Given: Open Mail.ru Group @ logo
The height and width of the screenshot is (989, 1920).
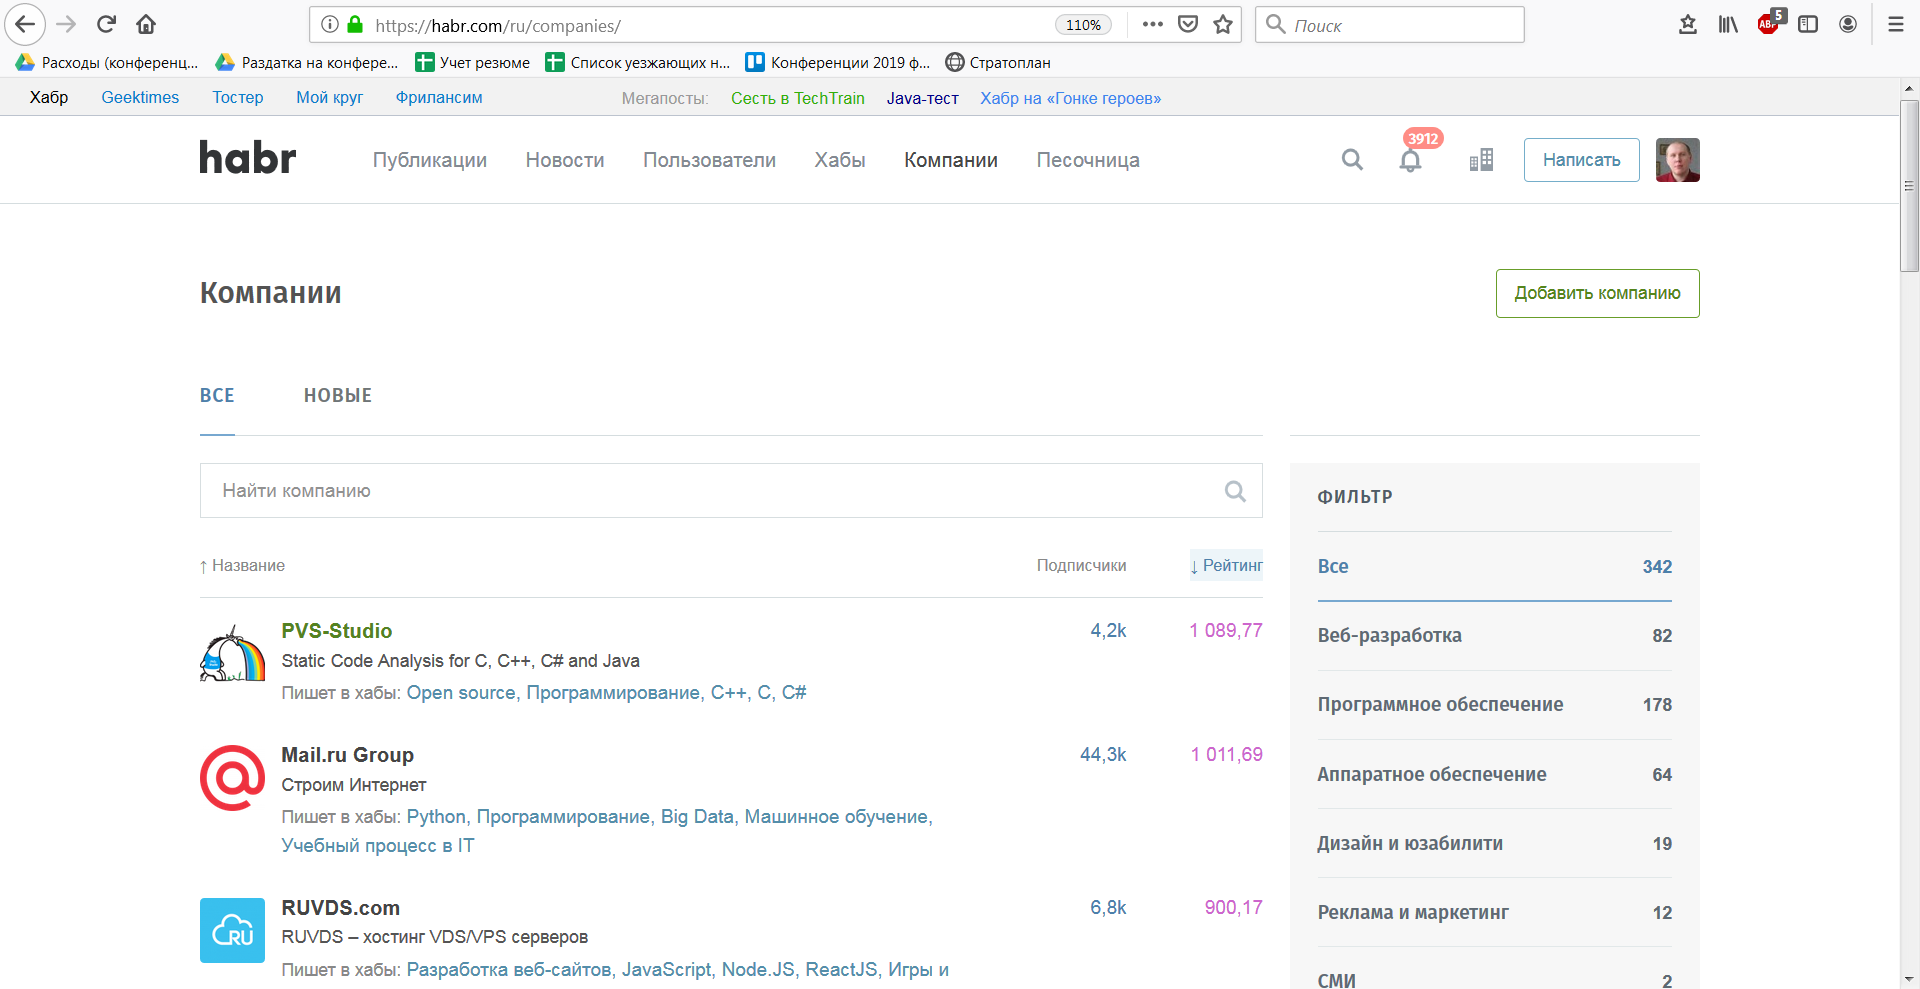Looking at the screenshot, I should click(x=232, y=778).
